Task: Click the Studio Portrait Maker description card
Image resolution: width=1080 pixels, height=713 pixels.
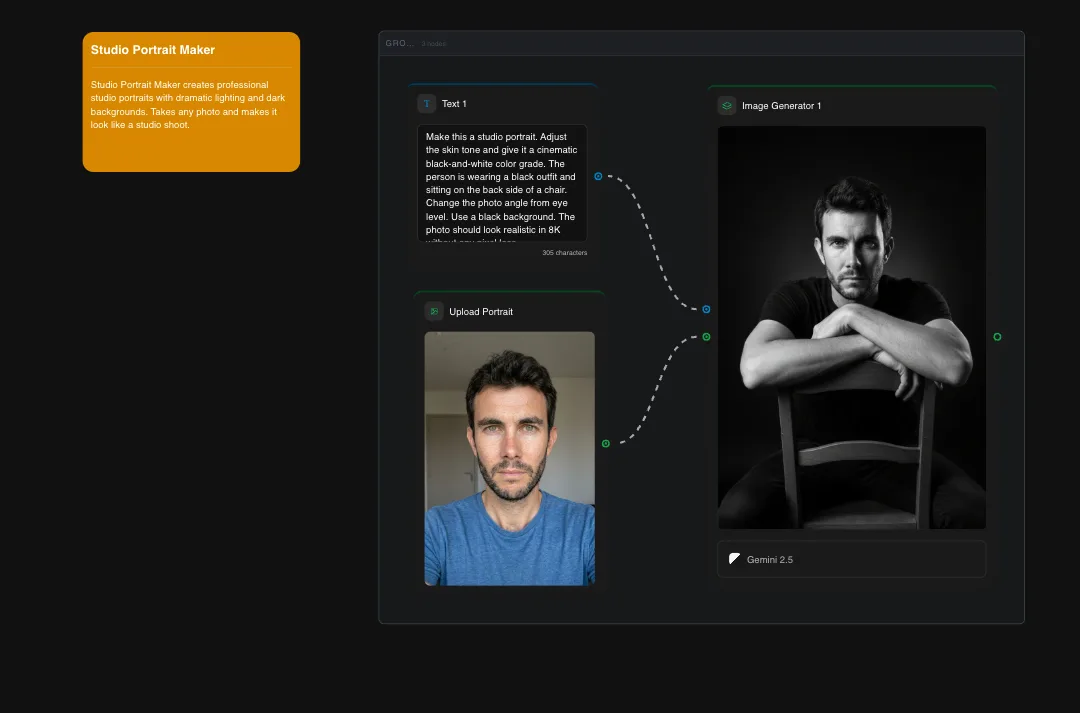Action: coord(190,104)
